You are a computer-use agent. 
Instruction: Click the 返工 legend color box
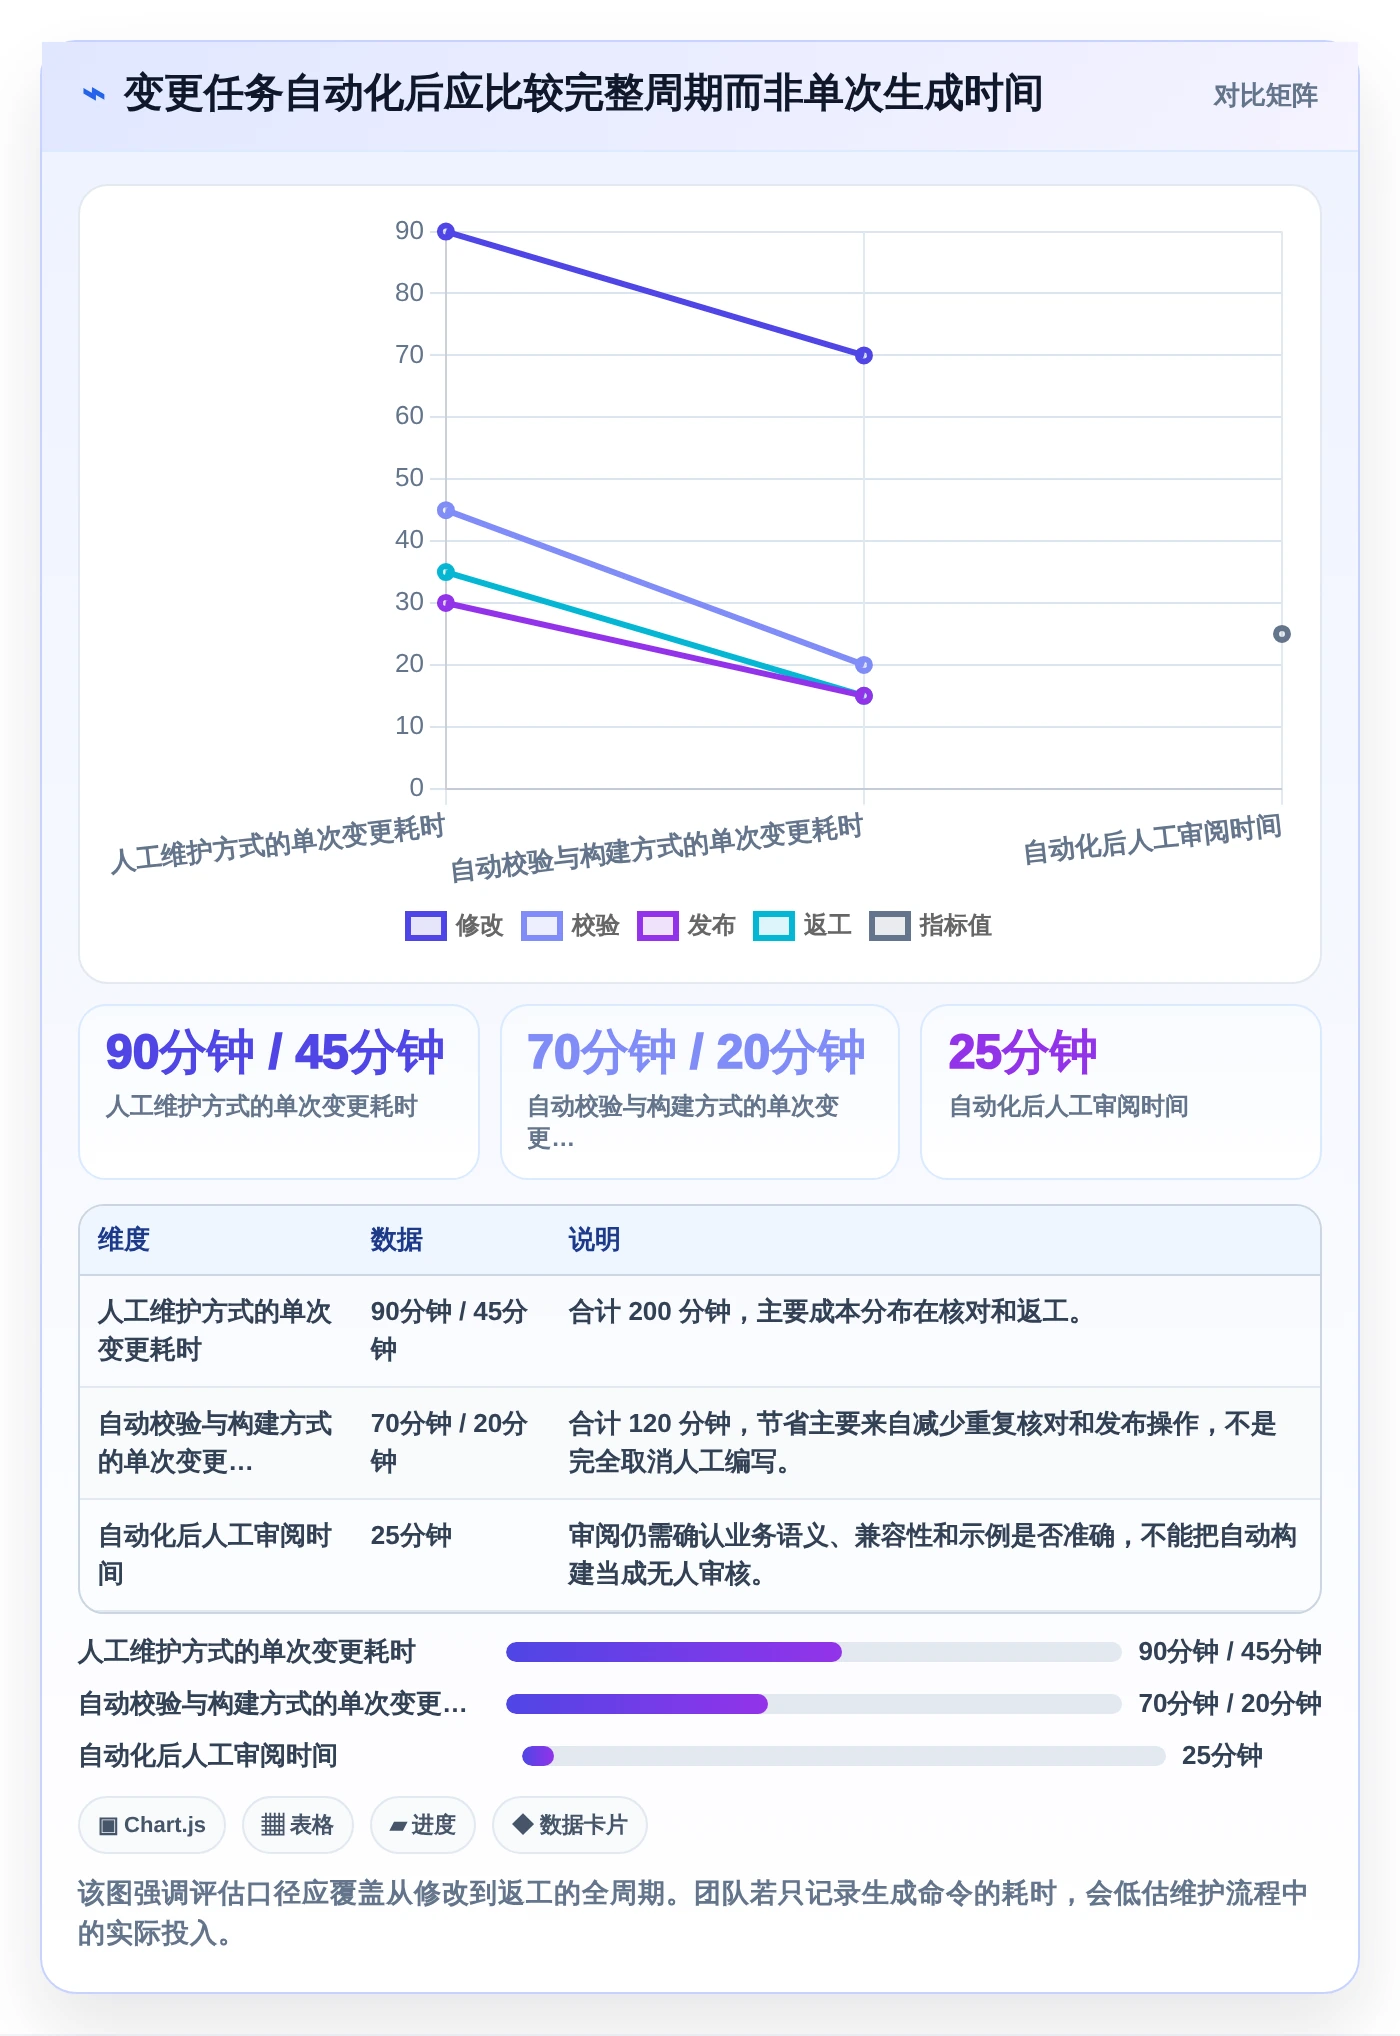773,926
